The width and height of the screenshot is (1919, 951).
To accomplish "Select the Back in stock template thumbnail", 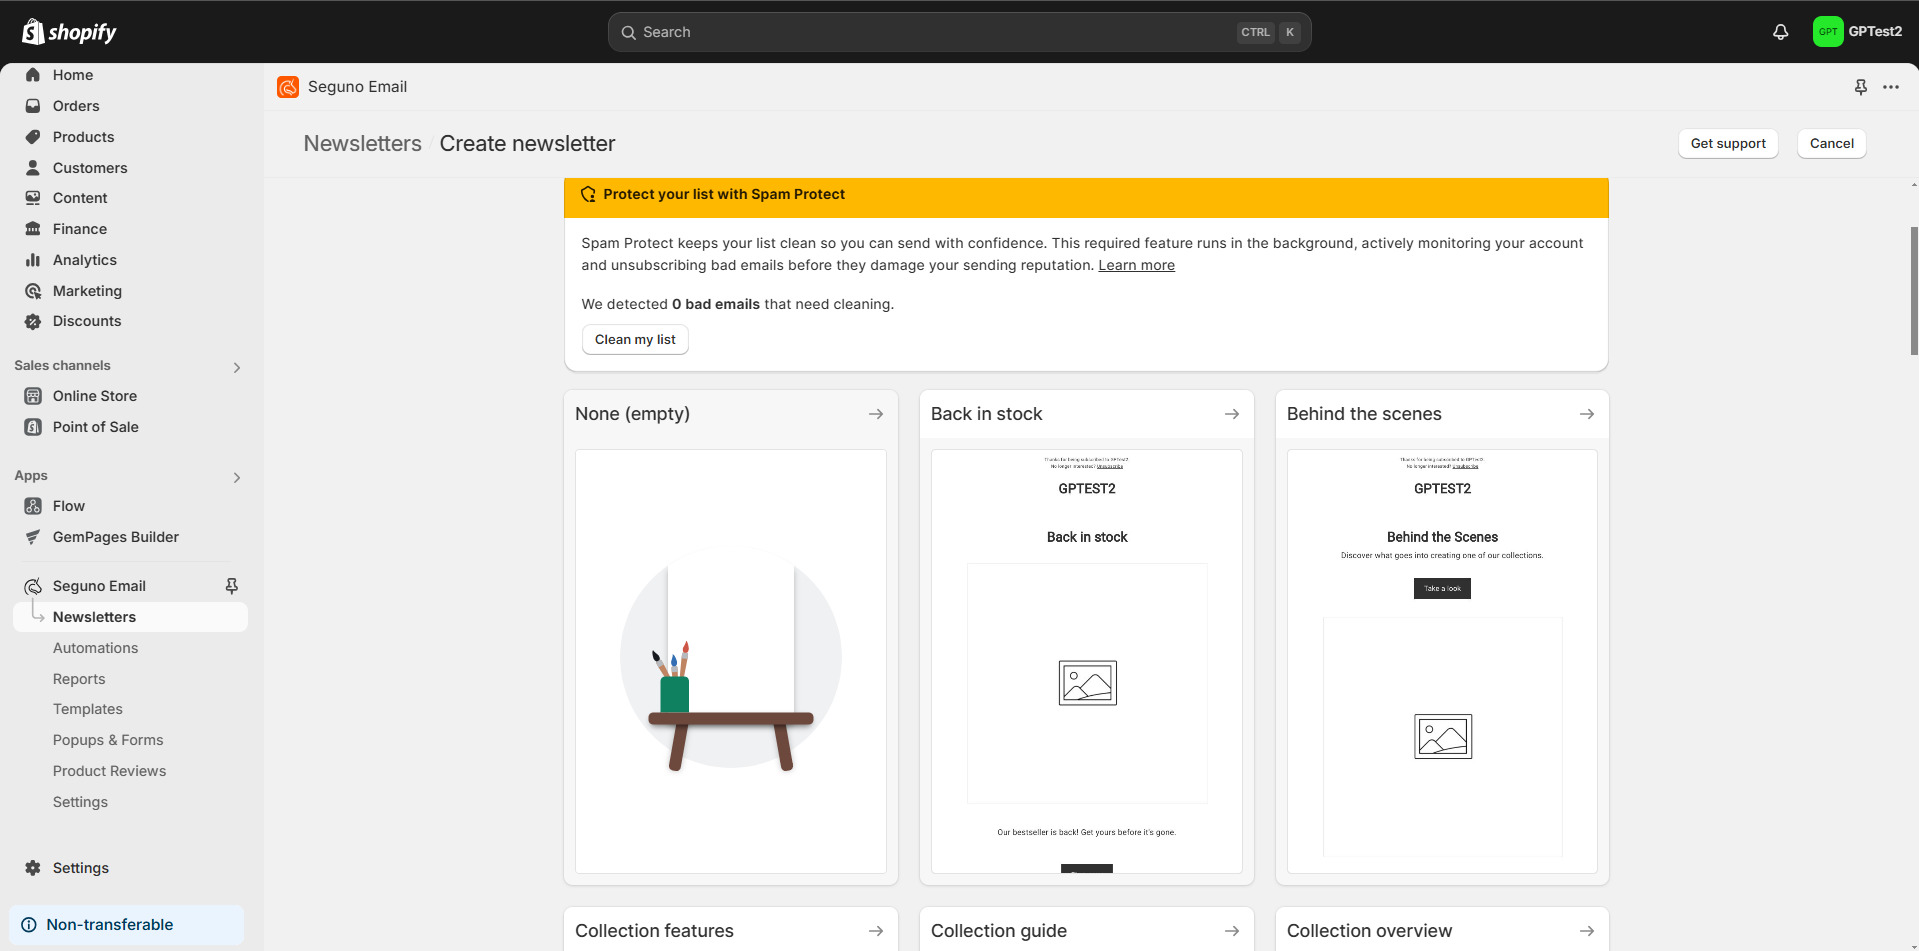I will pyautogui.click(x=1086, y=660).
